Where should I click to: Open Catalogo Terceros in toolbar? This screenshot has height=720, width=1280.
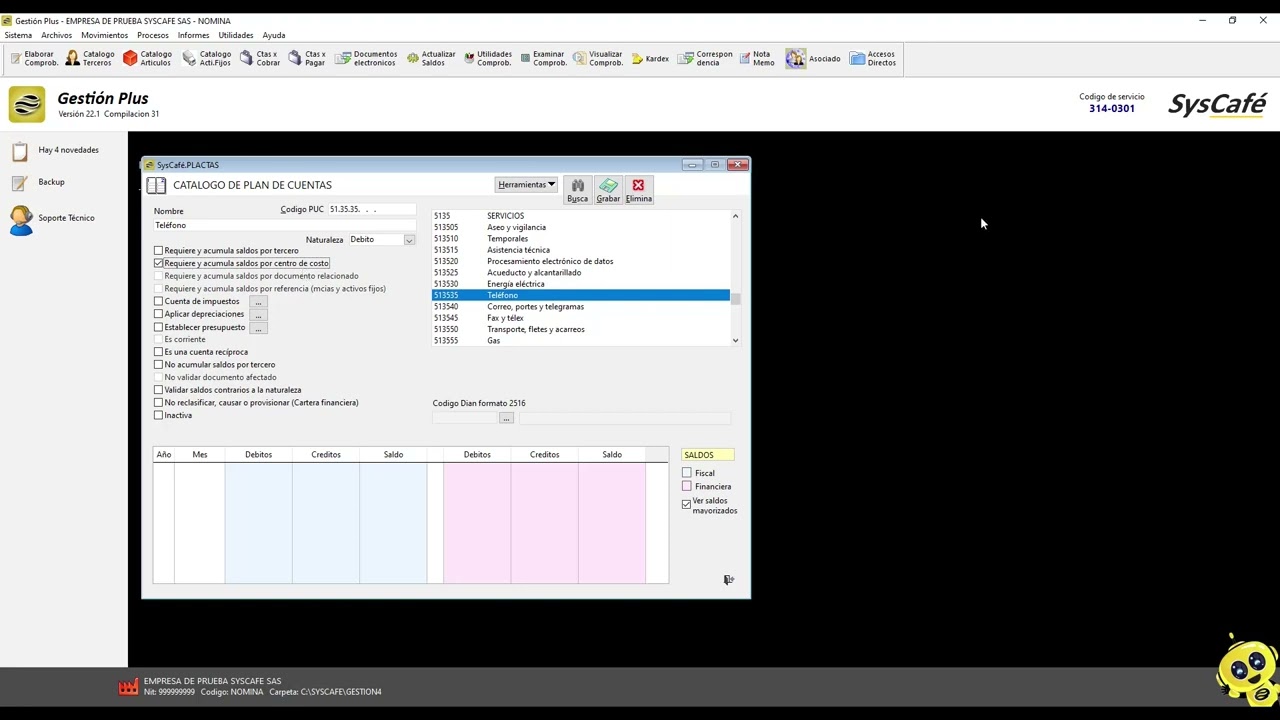pos(90,59)
